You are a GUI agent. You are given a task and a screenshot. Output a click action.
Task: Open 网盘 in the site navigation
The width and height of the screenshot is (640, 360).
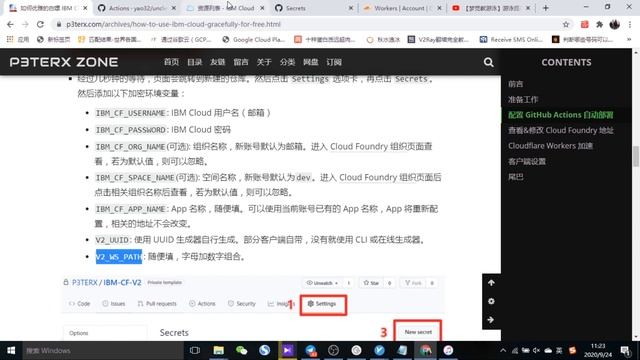point(311,62)
